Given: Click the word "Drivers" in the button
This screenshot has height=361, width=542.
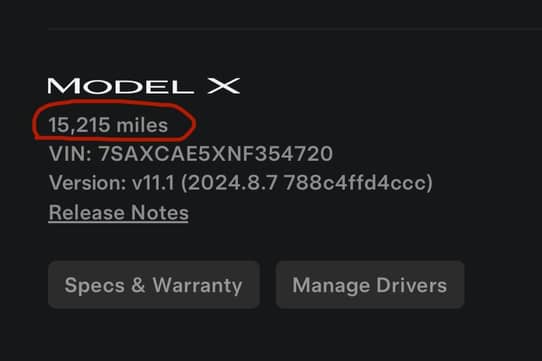Looking at the screenshot, I should click(412, 285).
